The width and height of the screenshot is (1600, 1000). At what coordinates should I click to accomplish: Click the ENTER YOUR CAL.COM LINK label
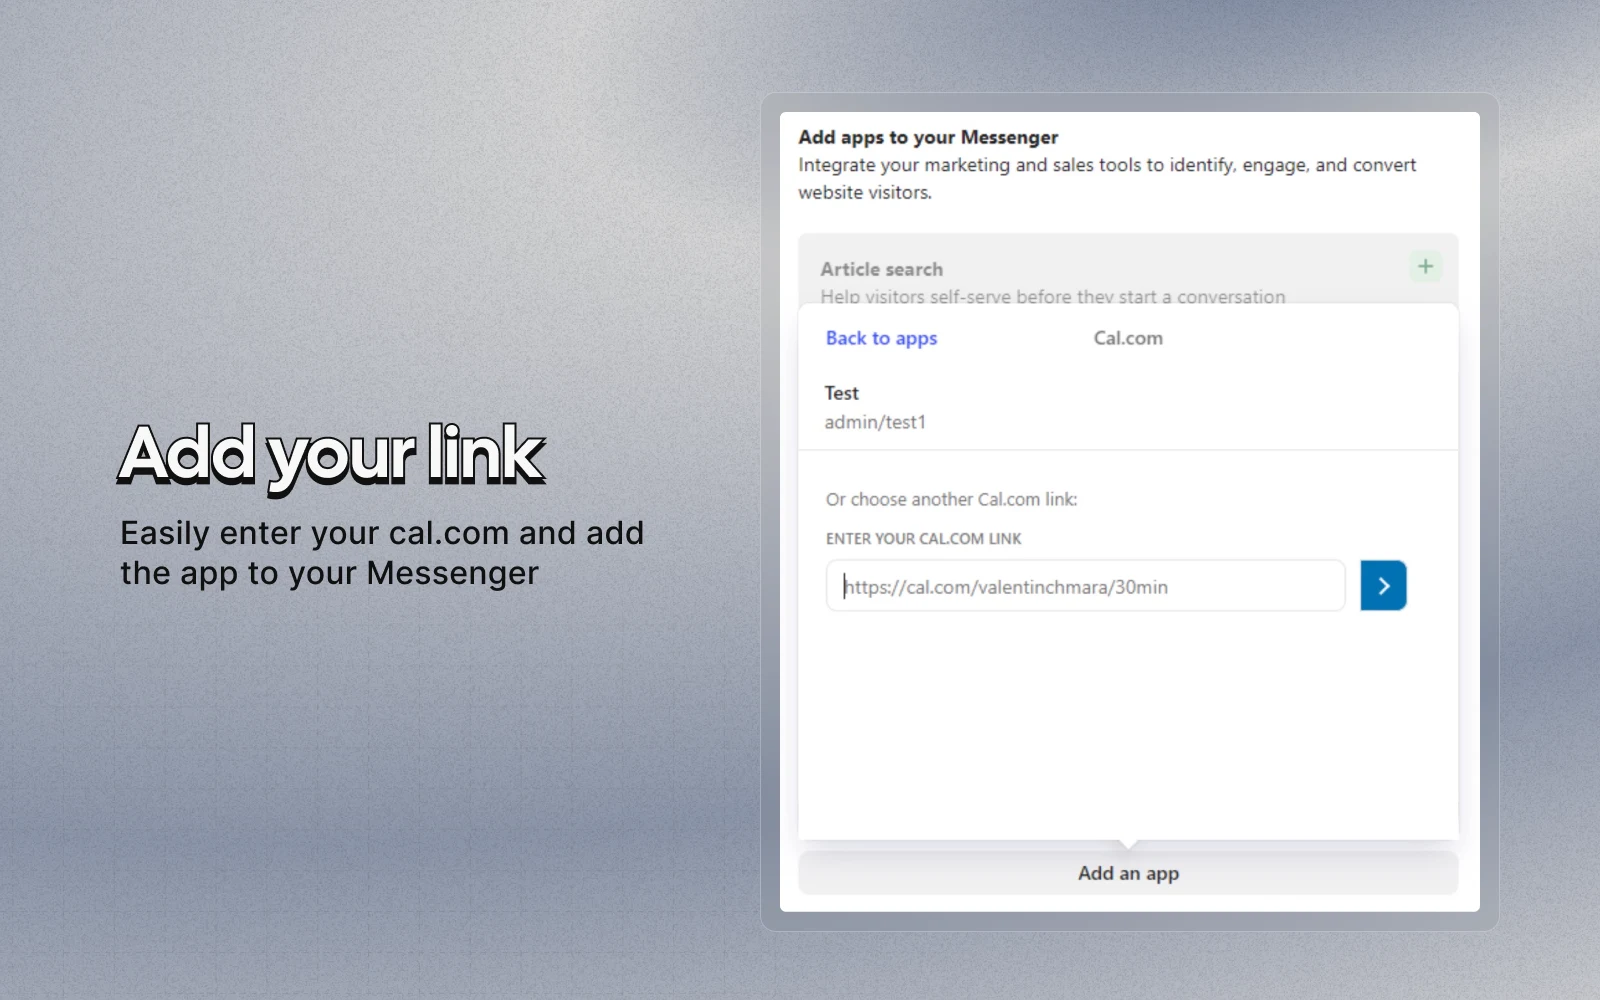[x=923, y=538]
